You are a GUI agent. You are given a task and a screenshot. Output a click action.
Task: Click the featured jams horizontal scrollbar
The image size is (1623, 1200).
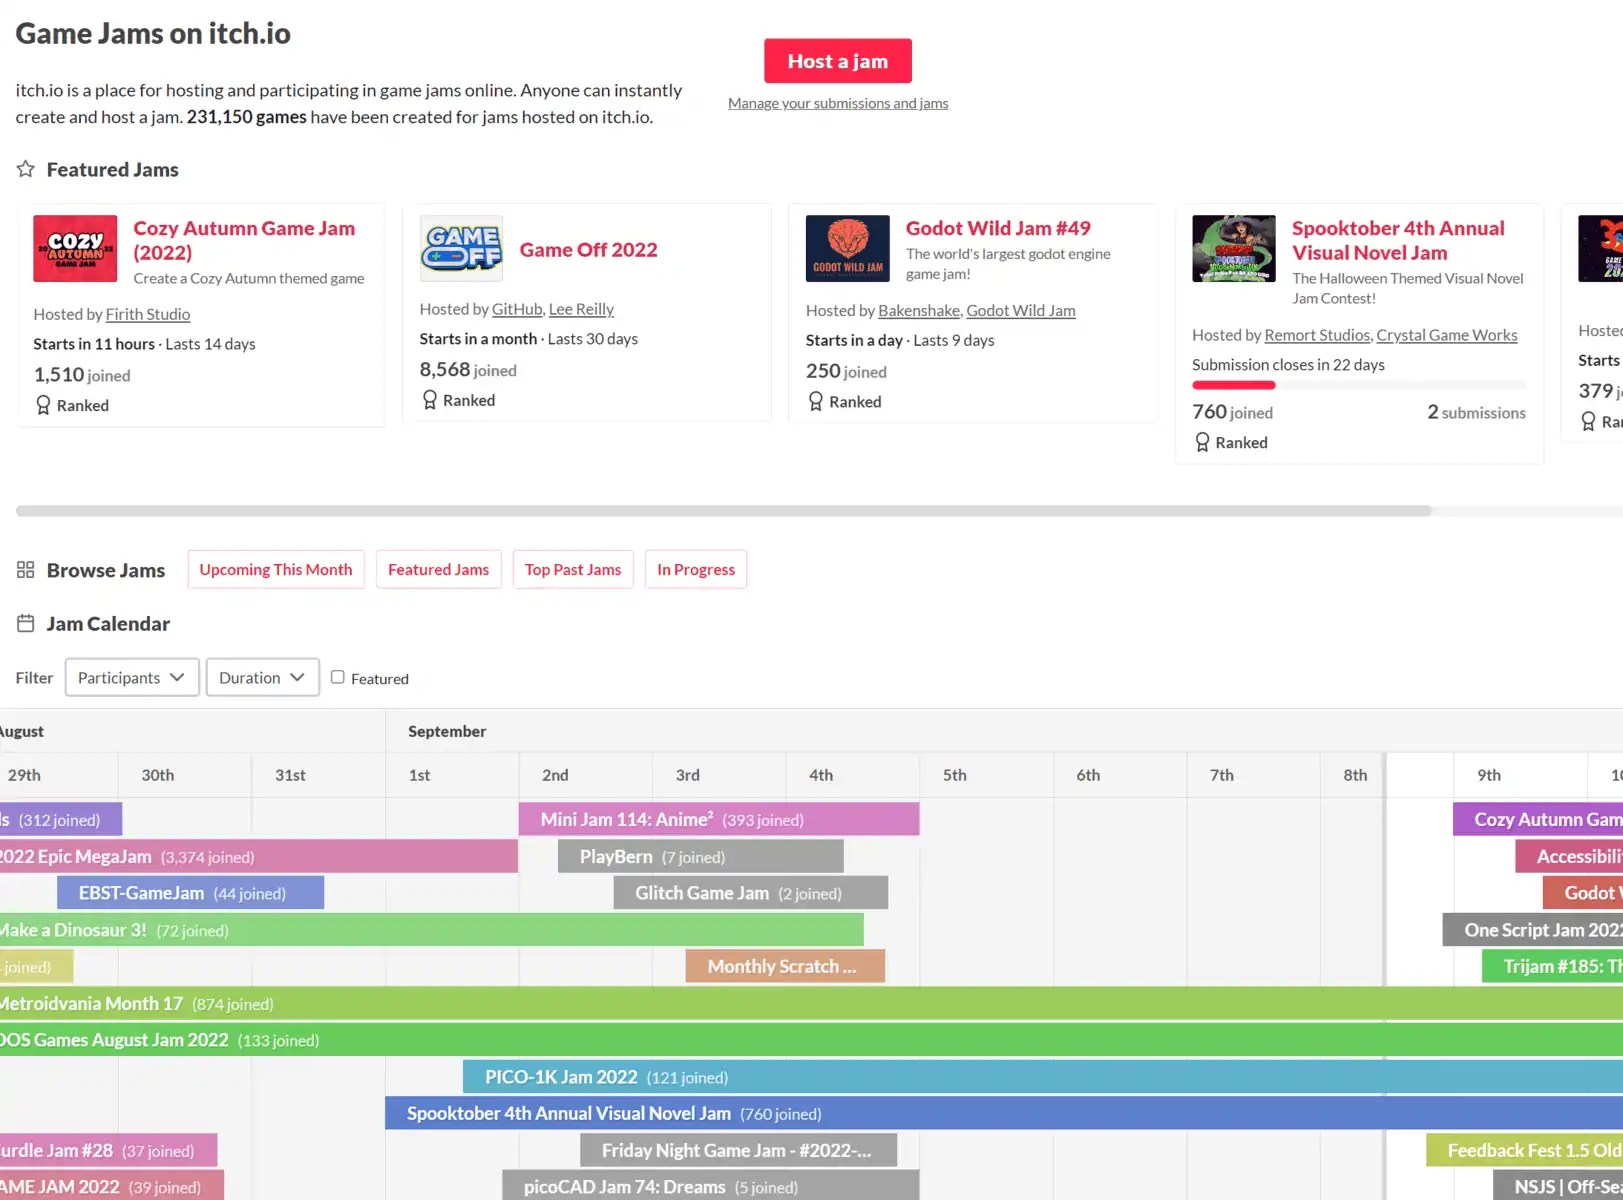(x=723, y=511)
